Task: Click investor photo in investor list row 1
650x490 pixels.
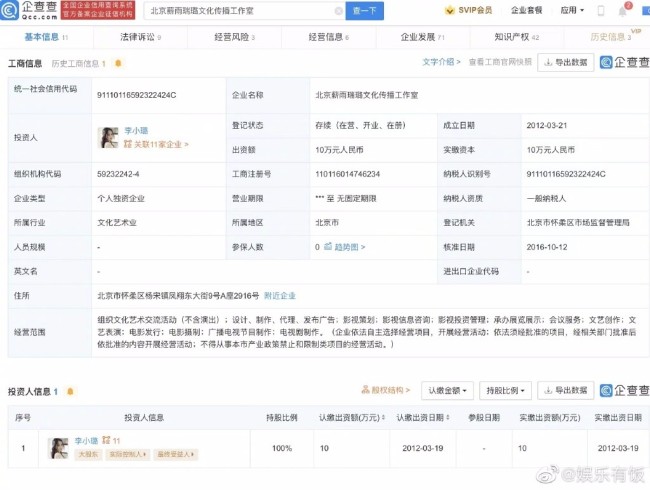Action: [x=58, y=448]
